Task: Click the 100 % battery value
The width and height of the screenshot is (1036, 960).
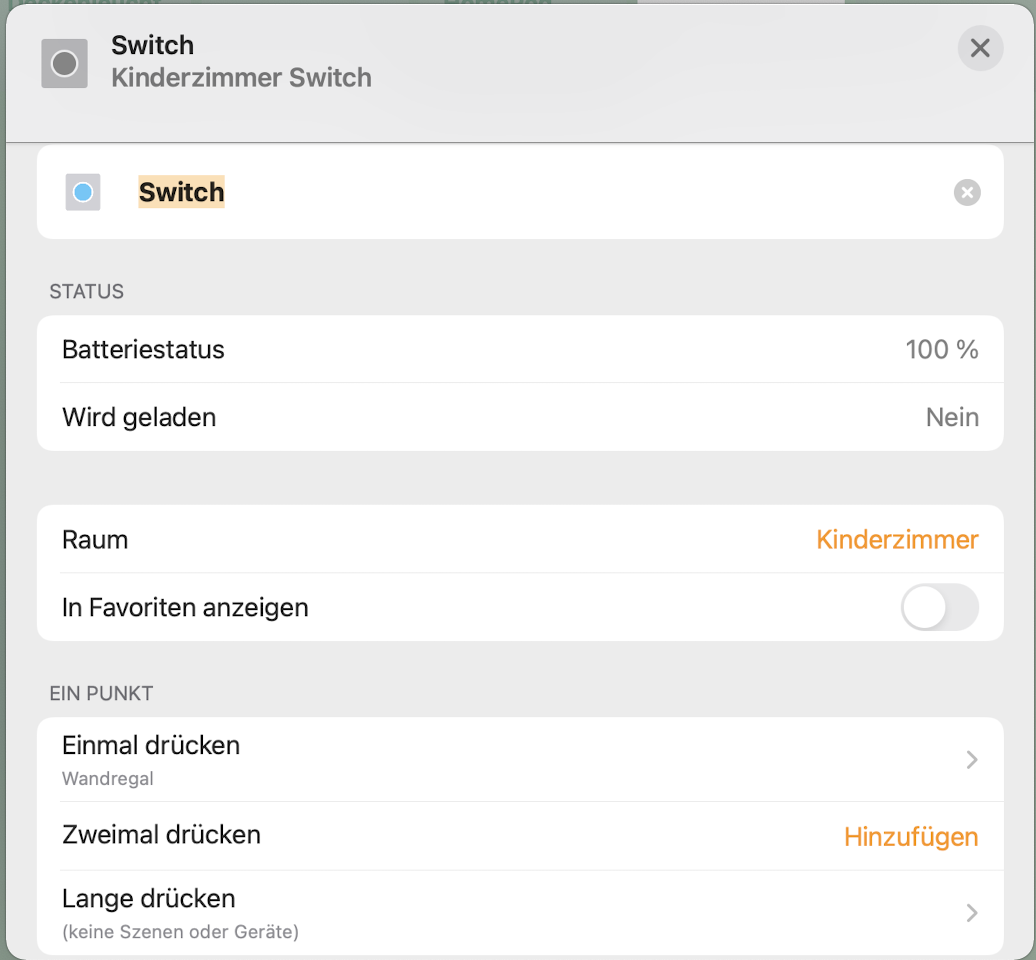Action: point(941,350)
